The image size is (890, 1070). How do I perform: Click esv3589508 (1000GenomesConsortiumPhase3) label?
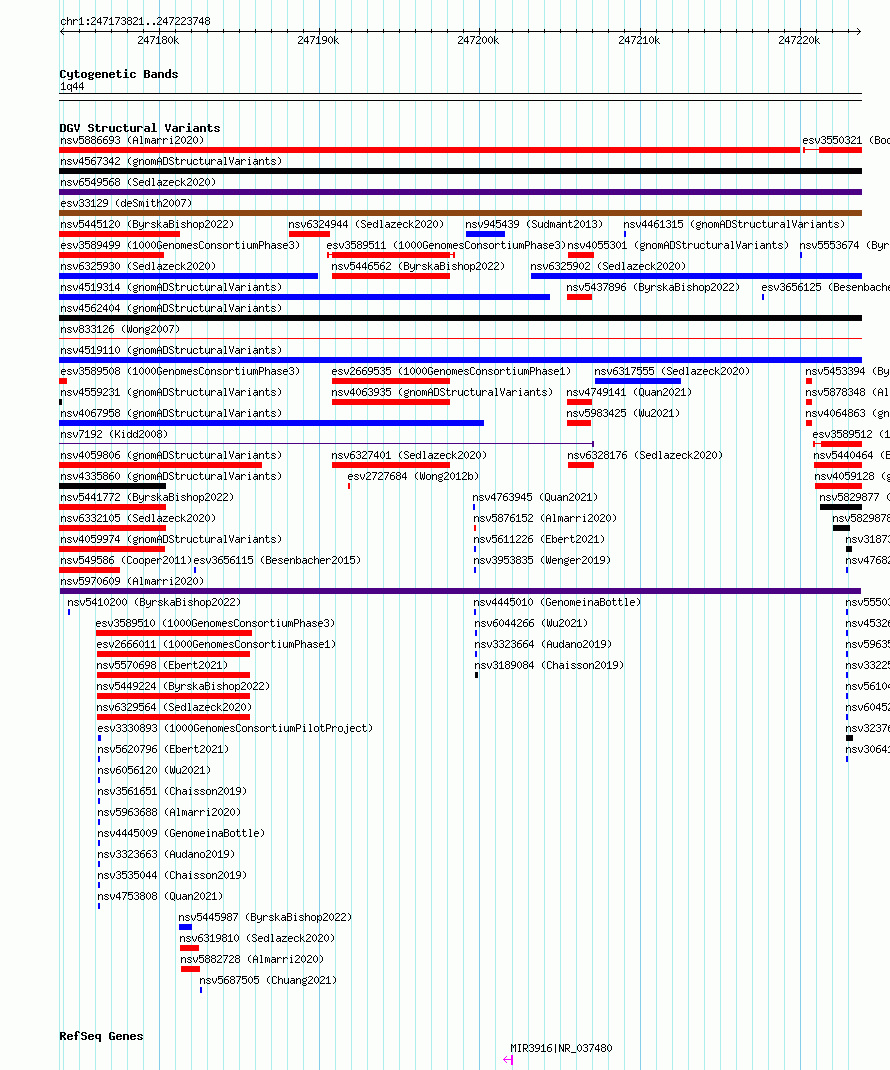pyautogui.click(x=180, y=371)
